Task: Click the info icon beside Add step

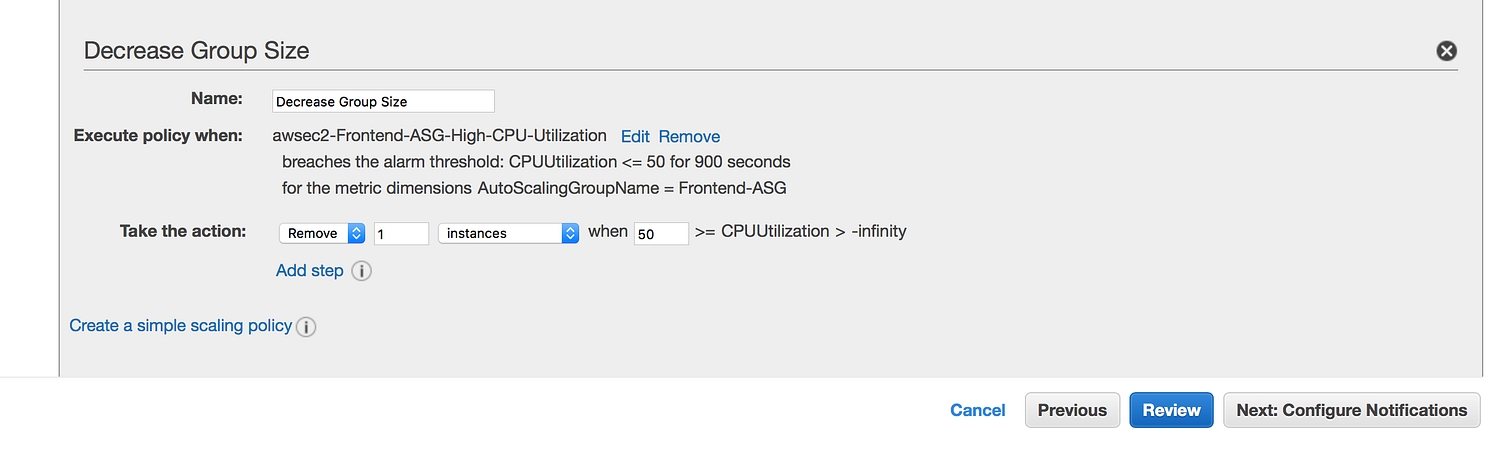Action: coord(362,271)
